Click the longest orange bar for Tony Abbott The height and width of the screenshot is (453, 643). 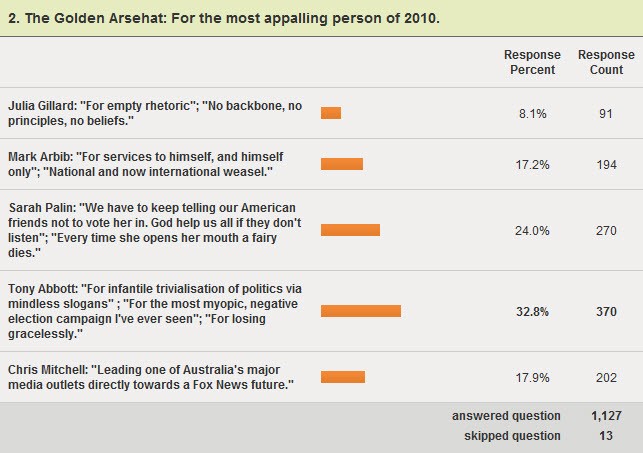(x=361, y=311)
